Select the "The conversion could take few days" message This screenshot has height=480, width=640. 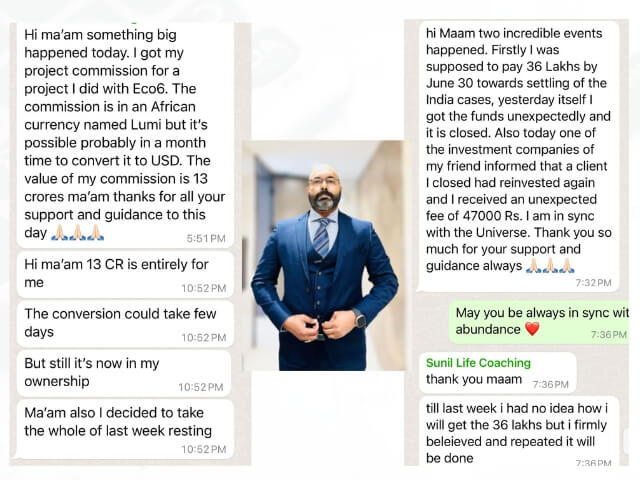coord(125,324)
